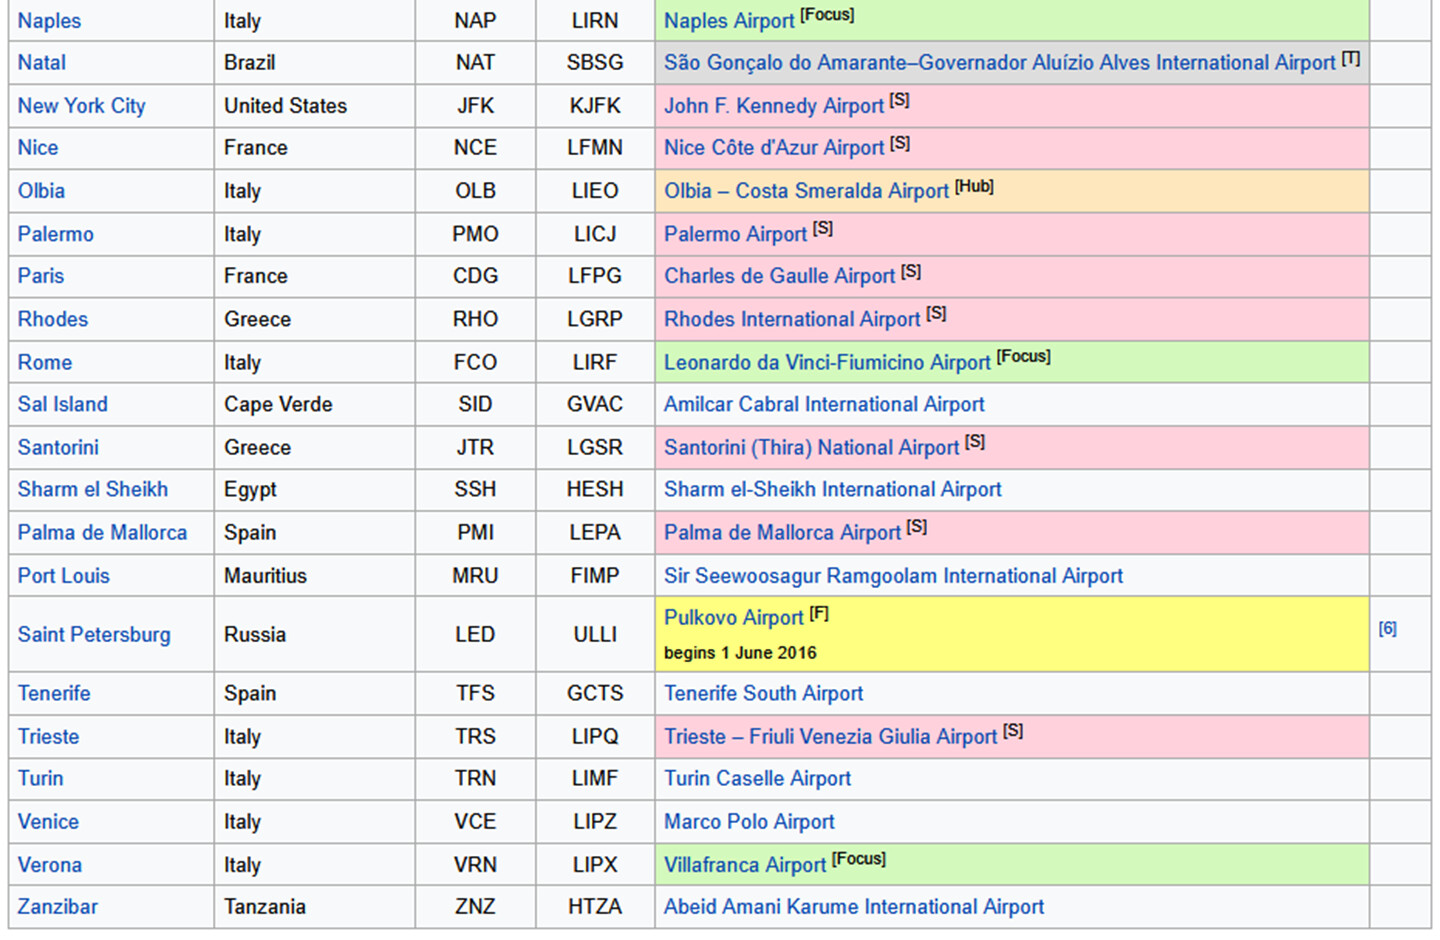Follow Trieste – Friuli Venezia Giulia Airport link
This screenshot has height=940, width=1440.
(x=830, y=737)
